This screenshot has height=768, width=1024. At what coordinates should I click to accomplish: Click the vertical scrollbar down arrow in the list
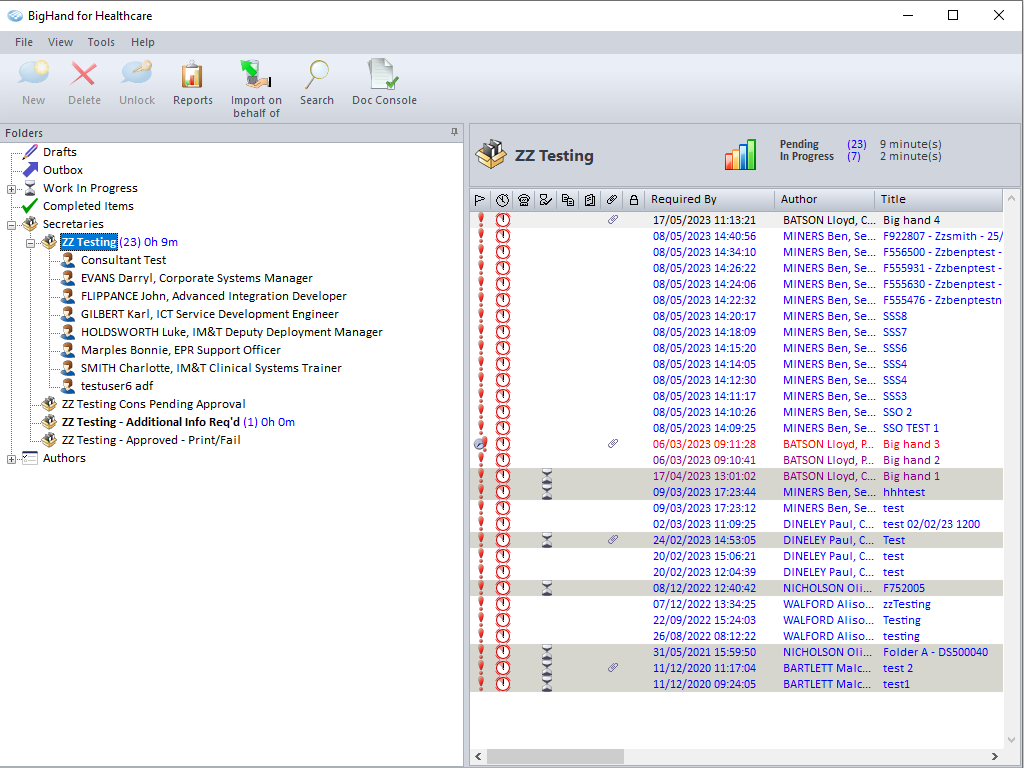tap(1012, 740)
